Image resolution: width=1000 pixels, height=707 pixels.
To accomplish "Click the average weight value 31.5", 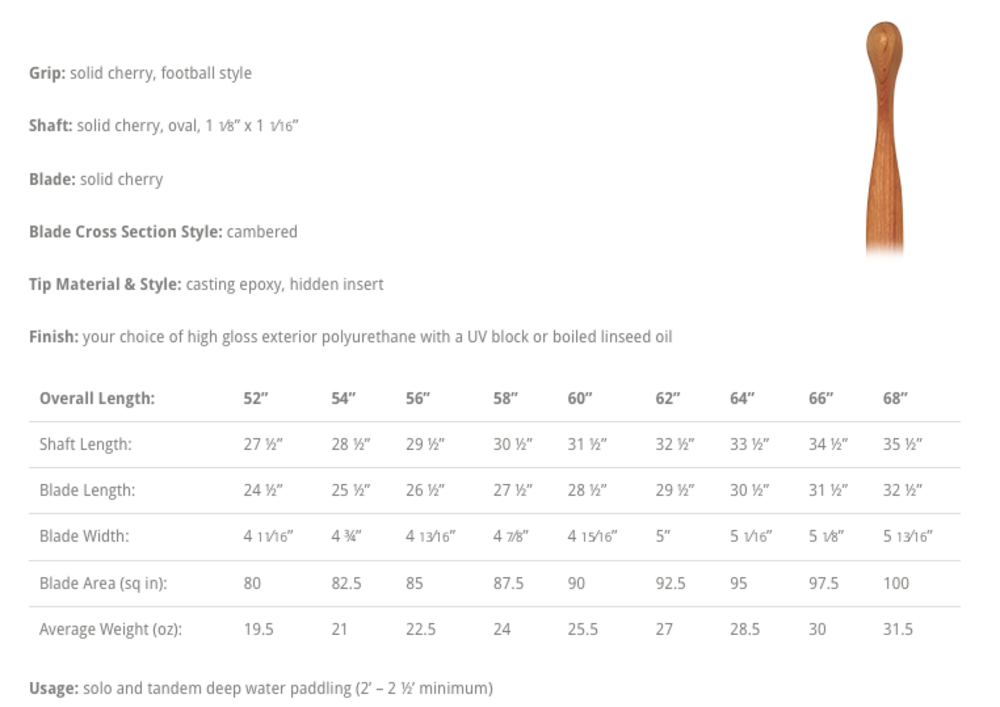I will (x=898, y=629).
